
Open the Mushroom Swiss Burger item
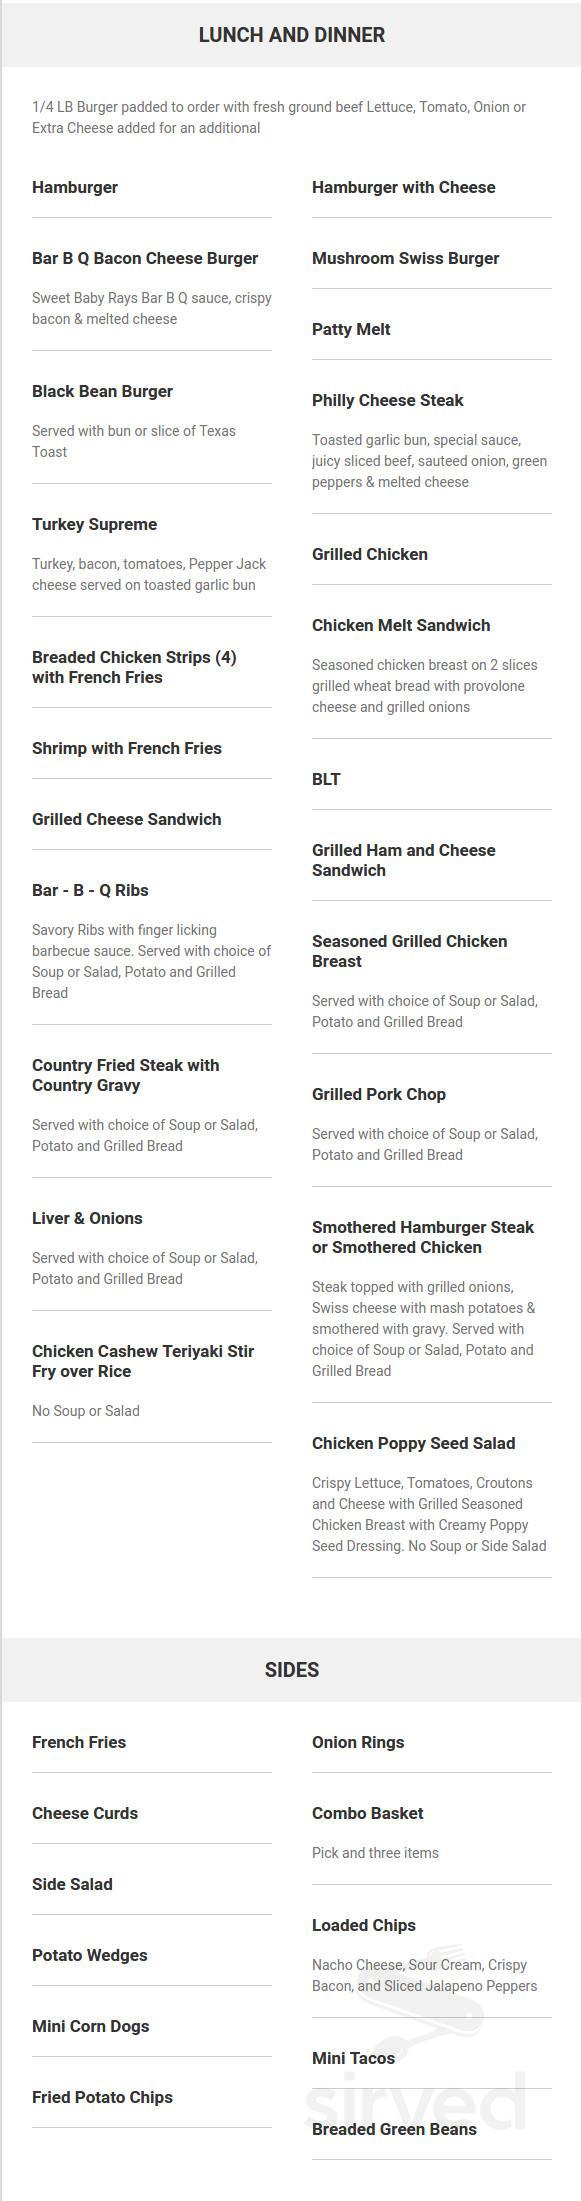coord(405,258)
